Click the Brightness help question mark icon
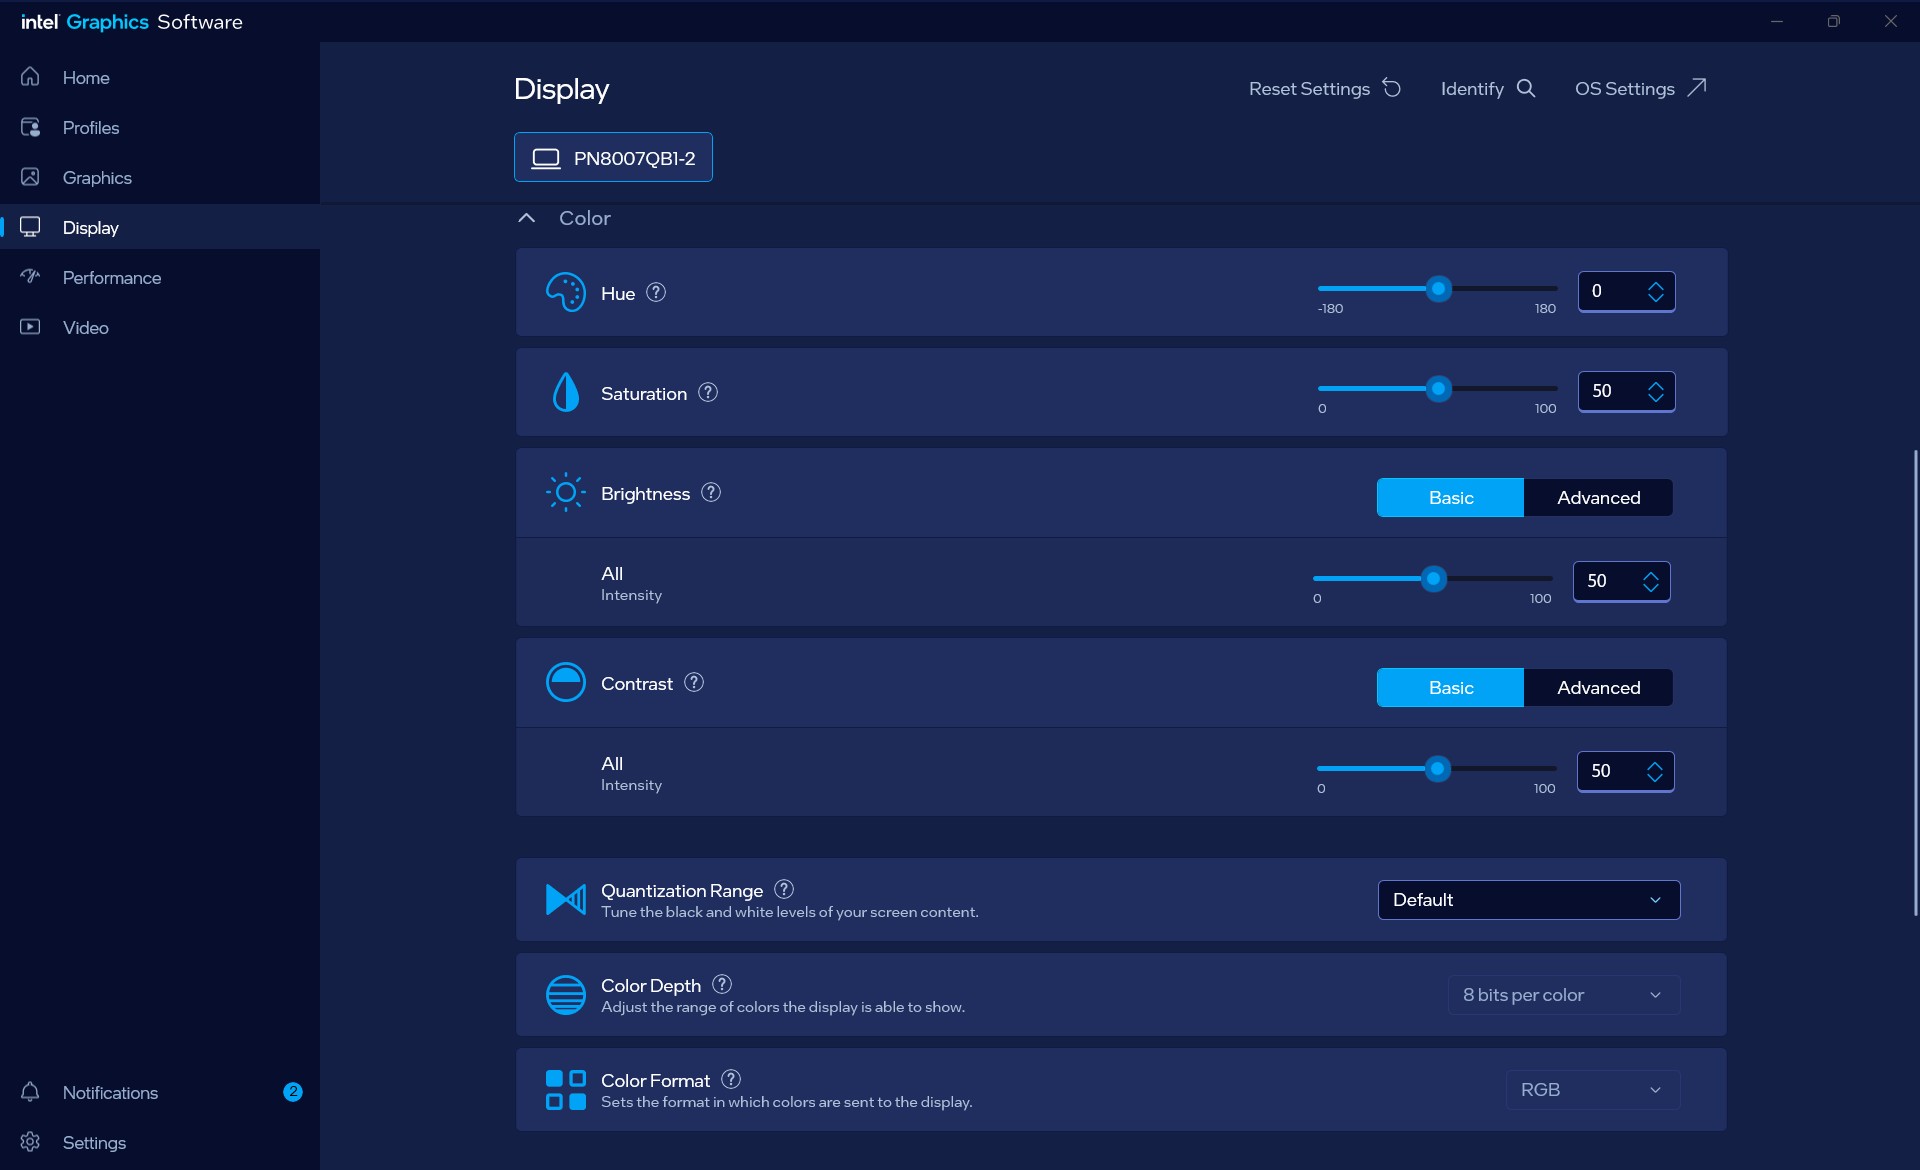 click(x=711, y=492)
